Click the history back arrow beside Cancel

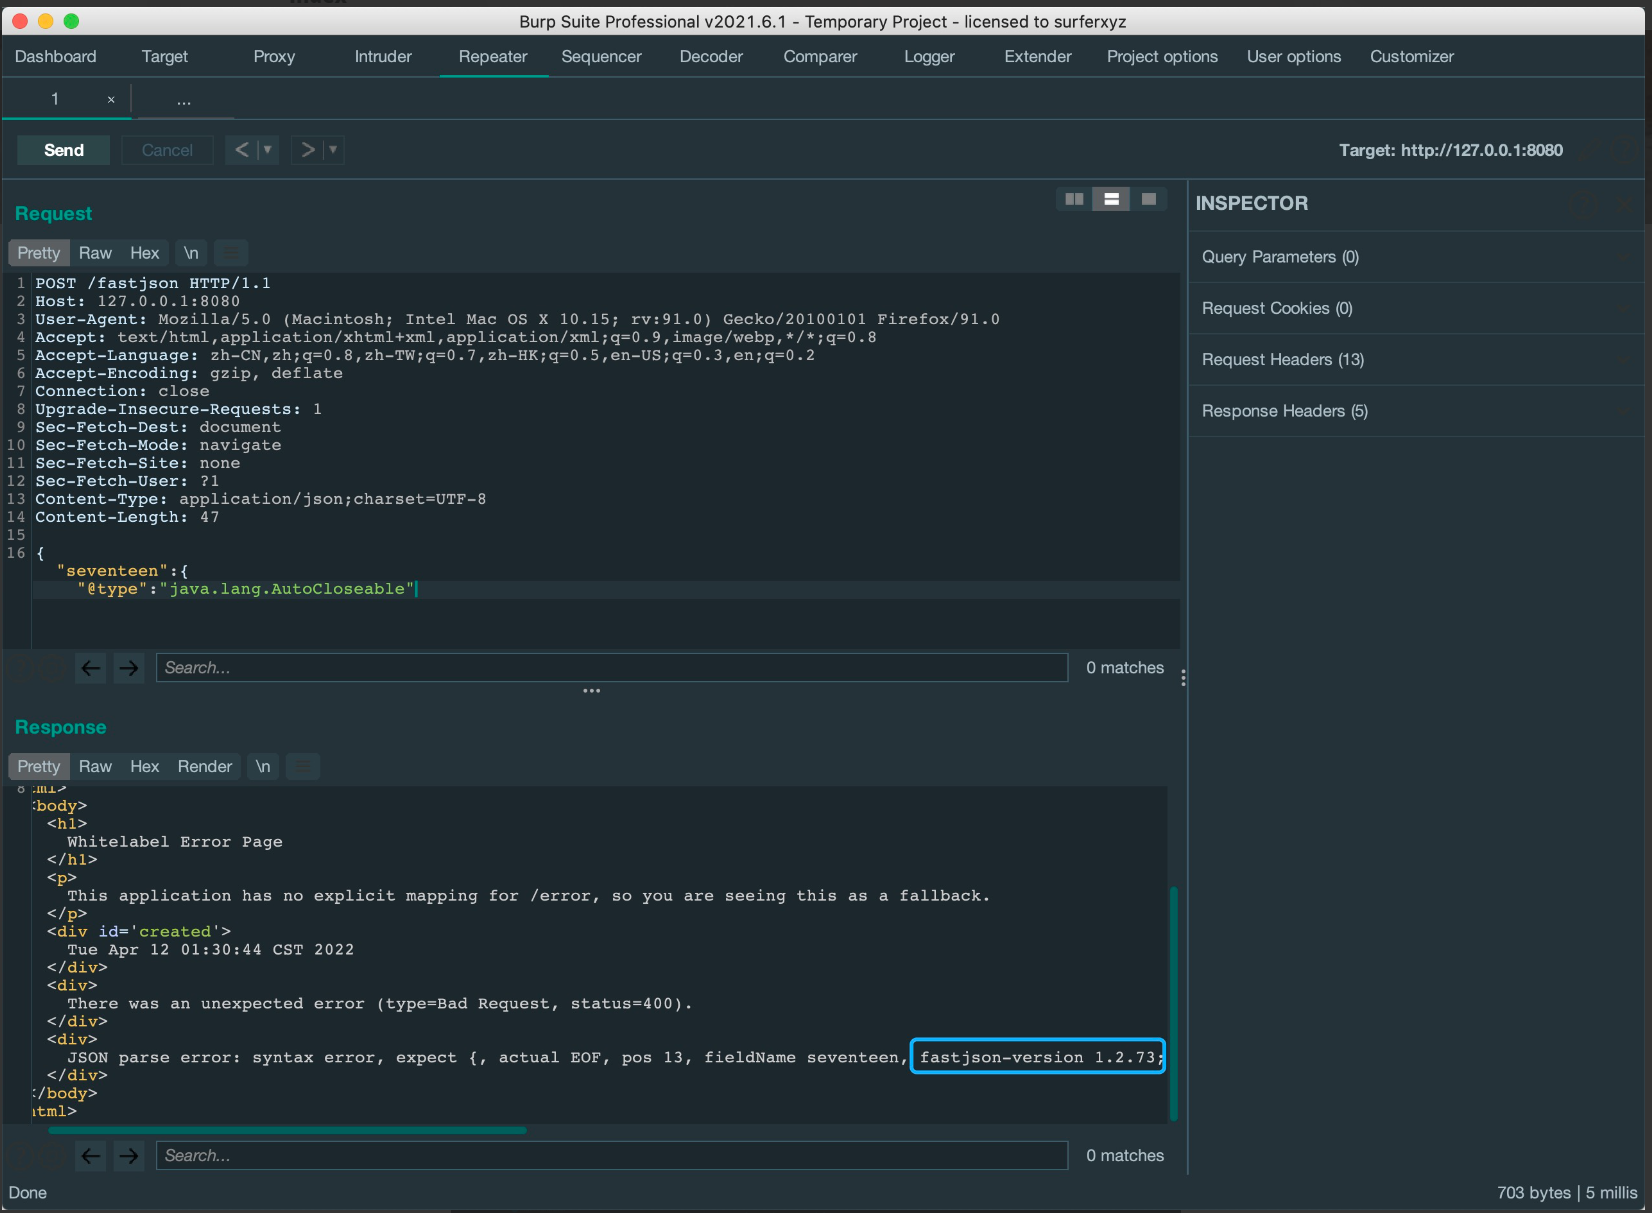coord(241,150)
